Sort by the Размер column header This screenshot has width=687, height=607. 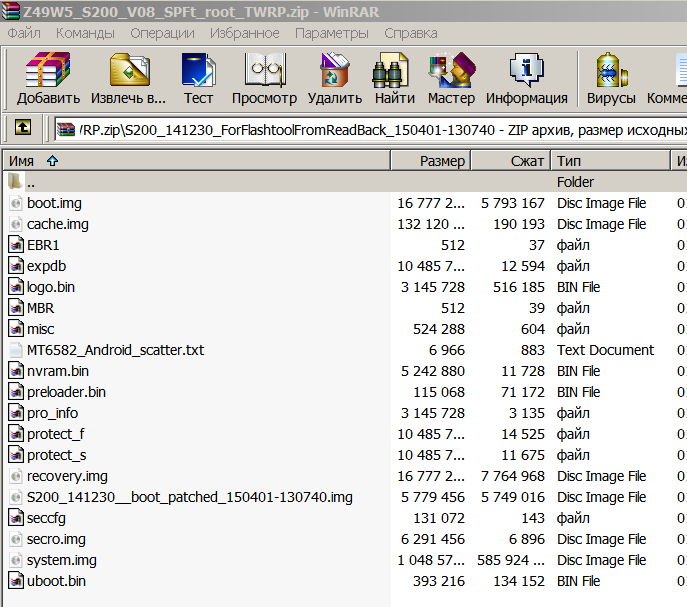point(442,161)
